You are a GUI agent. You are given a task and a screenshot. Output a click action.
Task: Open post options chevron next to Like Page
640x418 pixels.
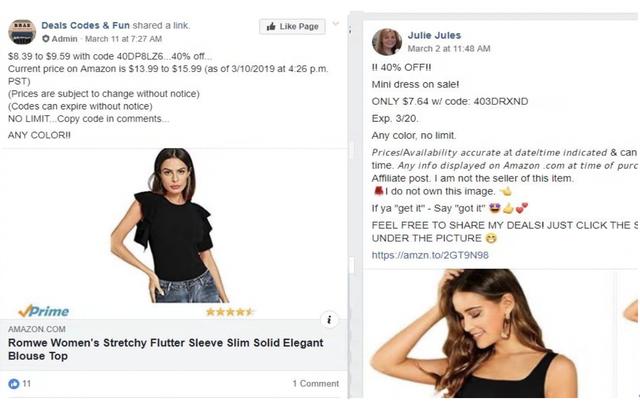336,24
